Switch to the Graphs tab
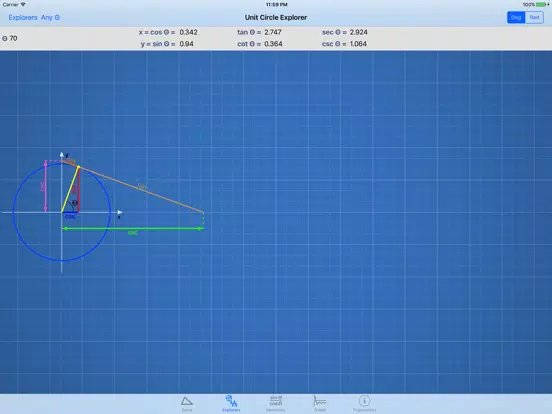Screen dimensions: 552x414 coord(320,403)
